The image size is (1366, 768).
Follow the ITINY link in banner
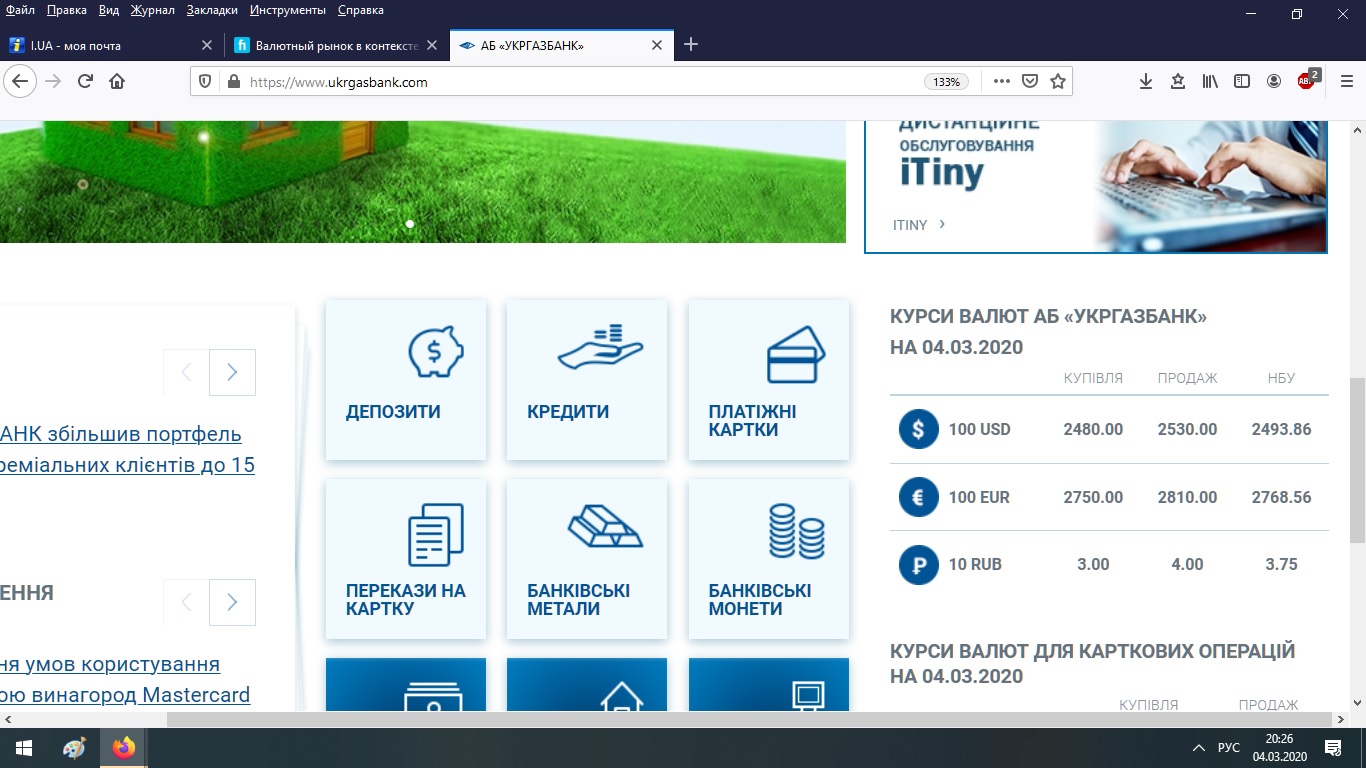919,225
